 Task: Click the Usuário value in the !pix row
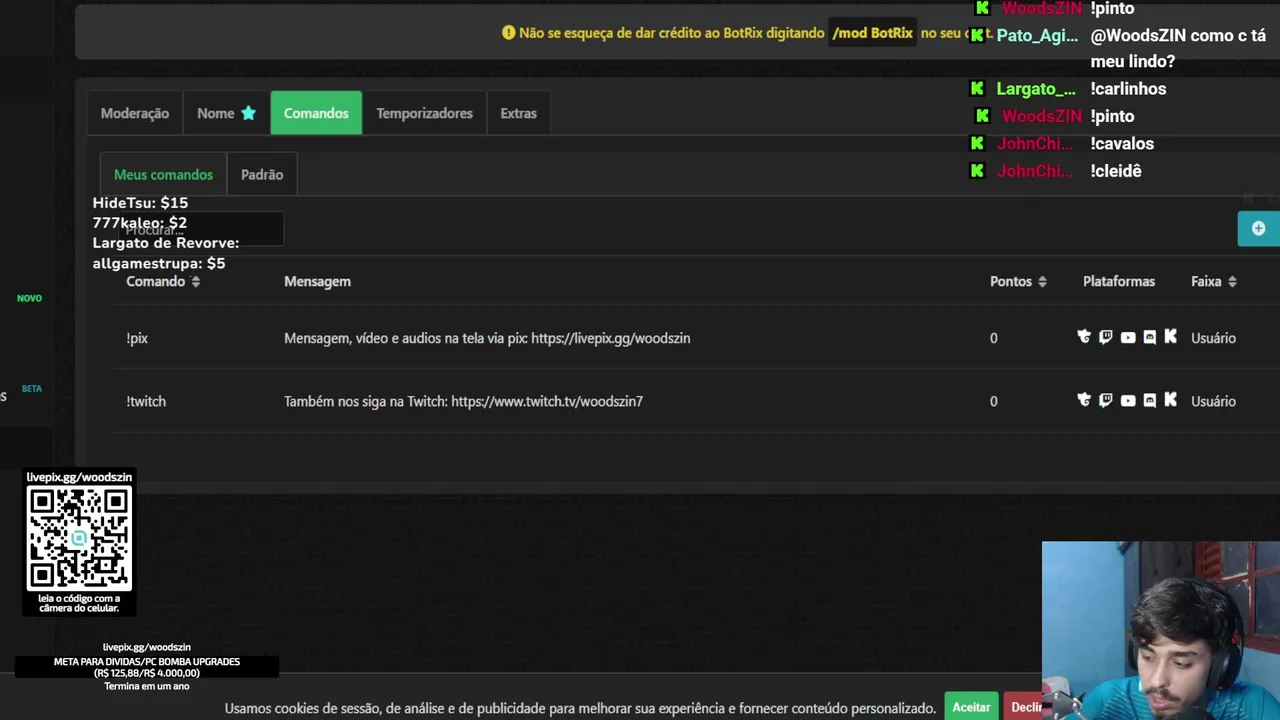(x=1213, y=338)
